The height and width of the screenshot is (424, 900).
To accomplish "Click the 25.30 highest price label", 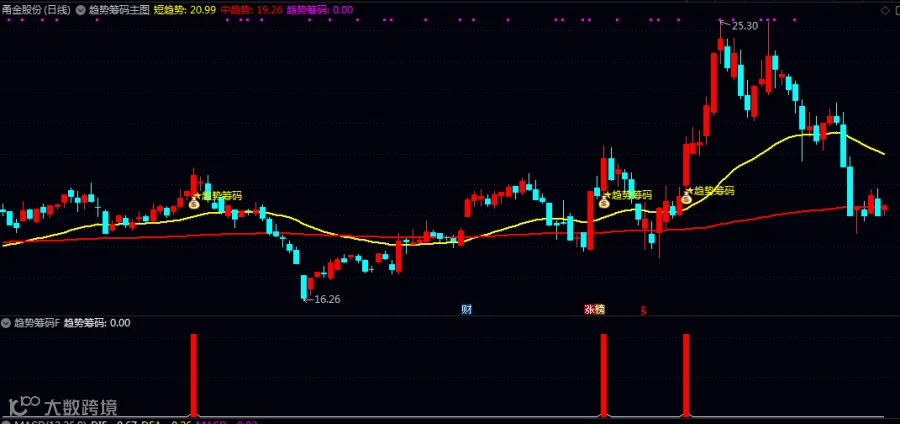I will [x=745, y=26].
